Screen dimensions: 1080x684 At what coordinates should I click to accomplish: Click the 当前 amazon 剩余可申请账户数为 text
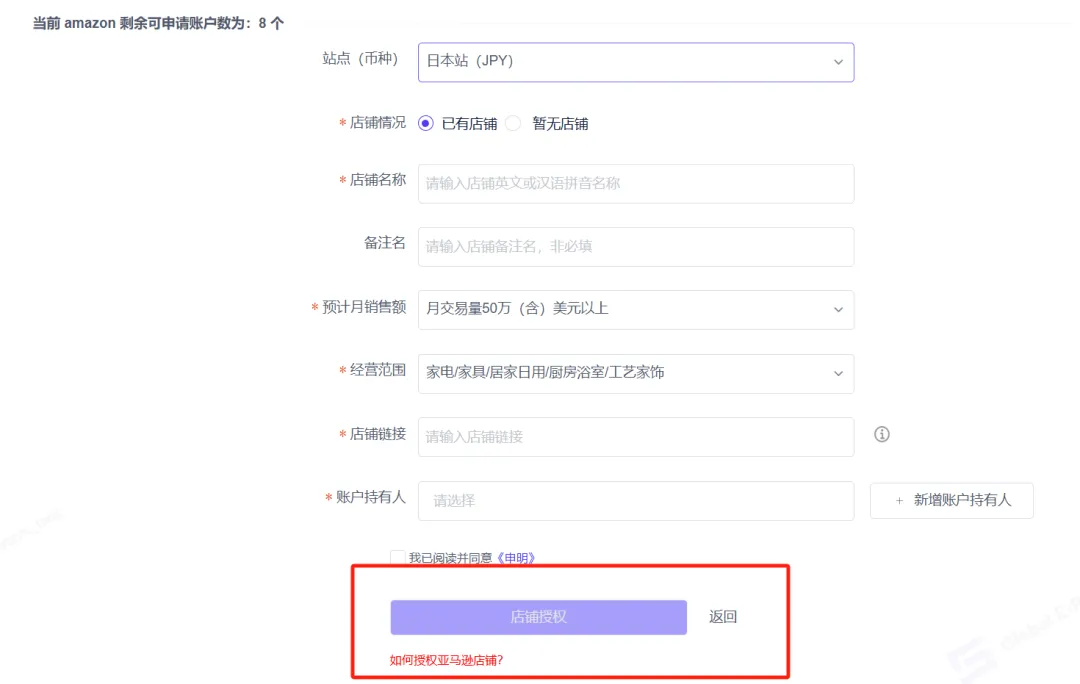[x=158, y=23]
